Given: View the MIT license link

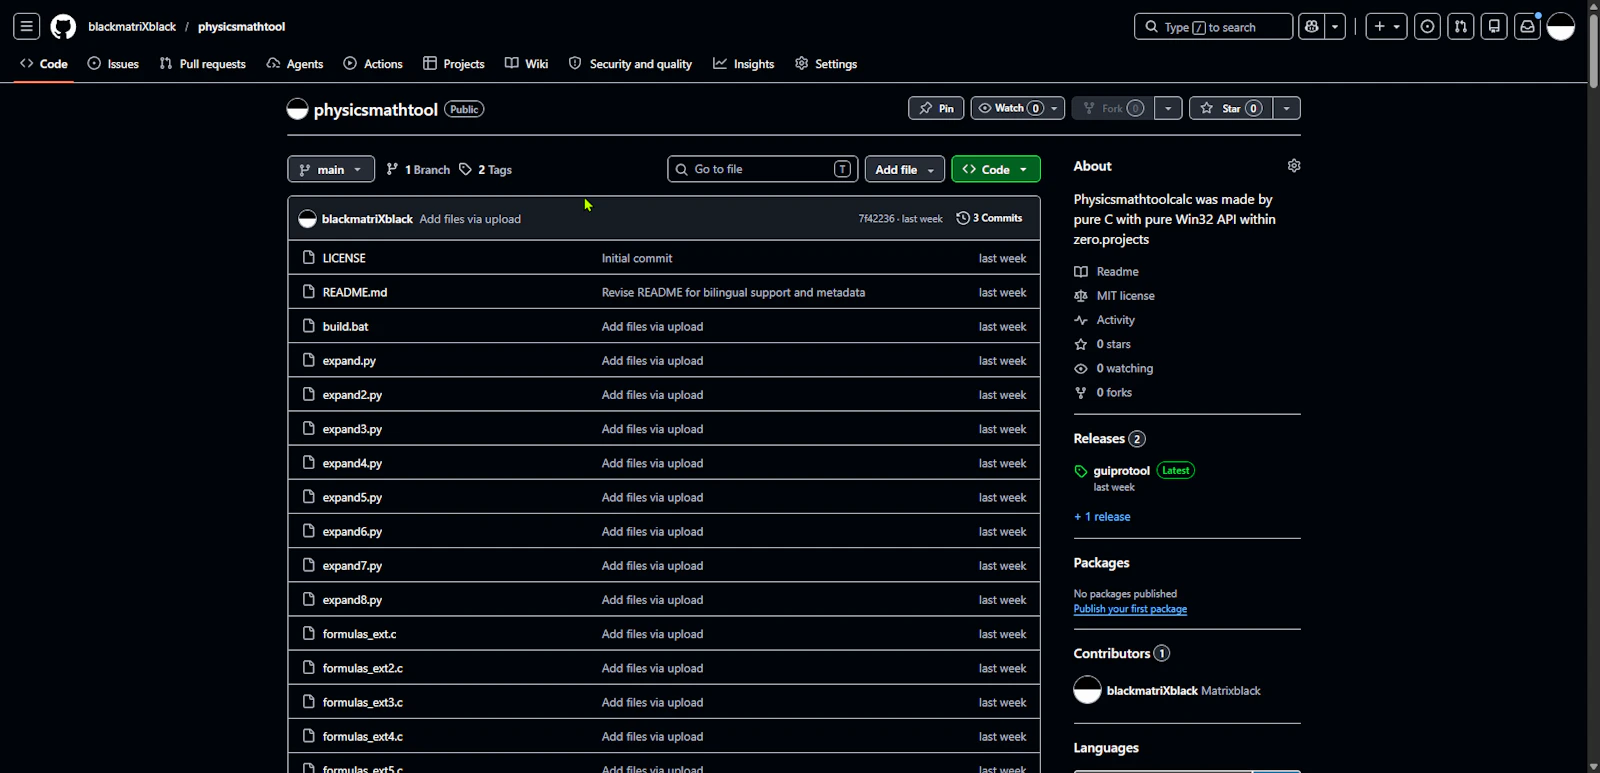Looking at the screenshot, I should point(1114,296).
